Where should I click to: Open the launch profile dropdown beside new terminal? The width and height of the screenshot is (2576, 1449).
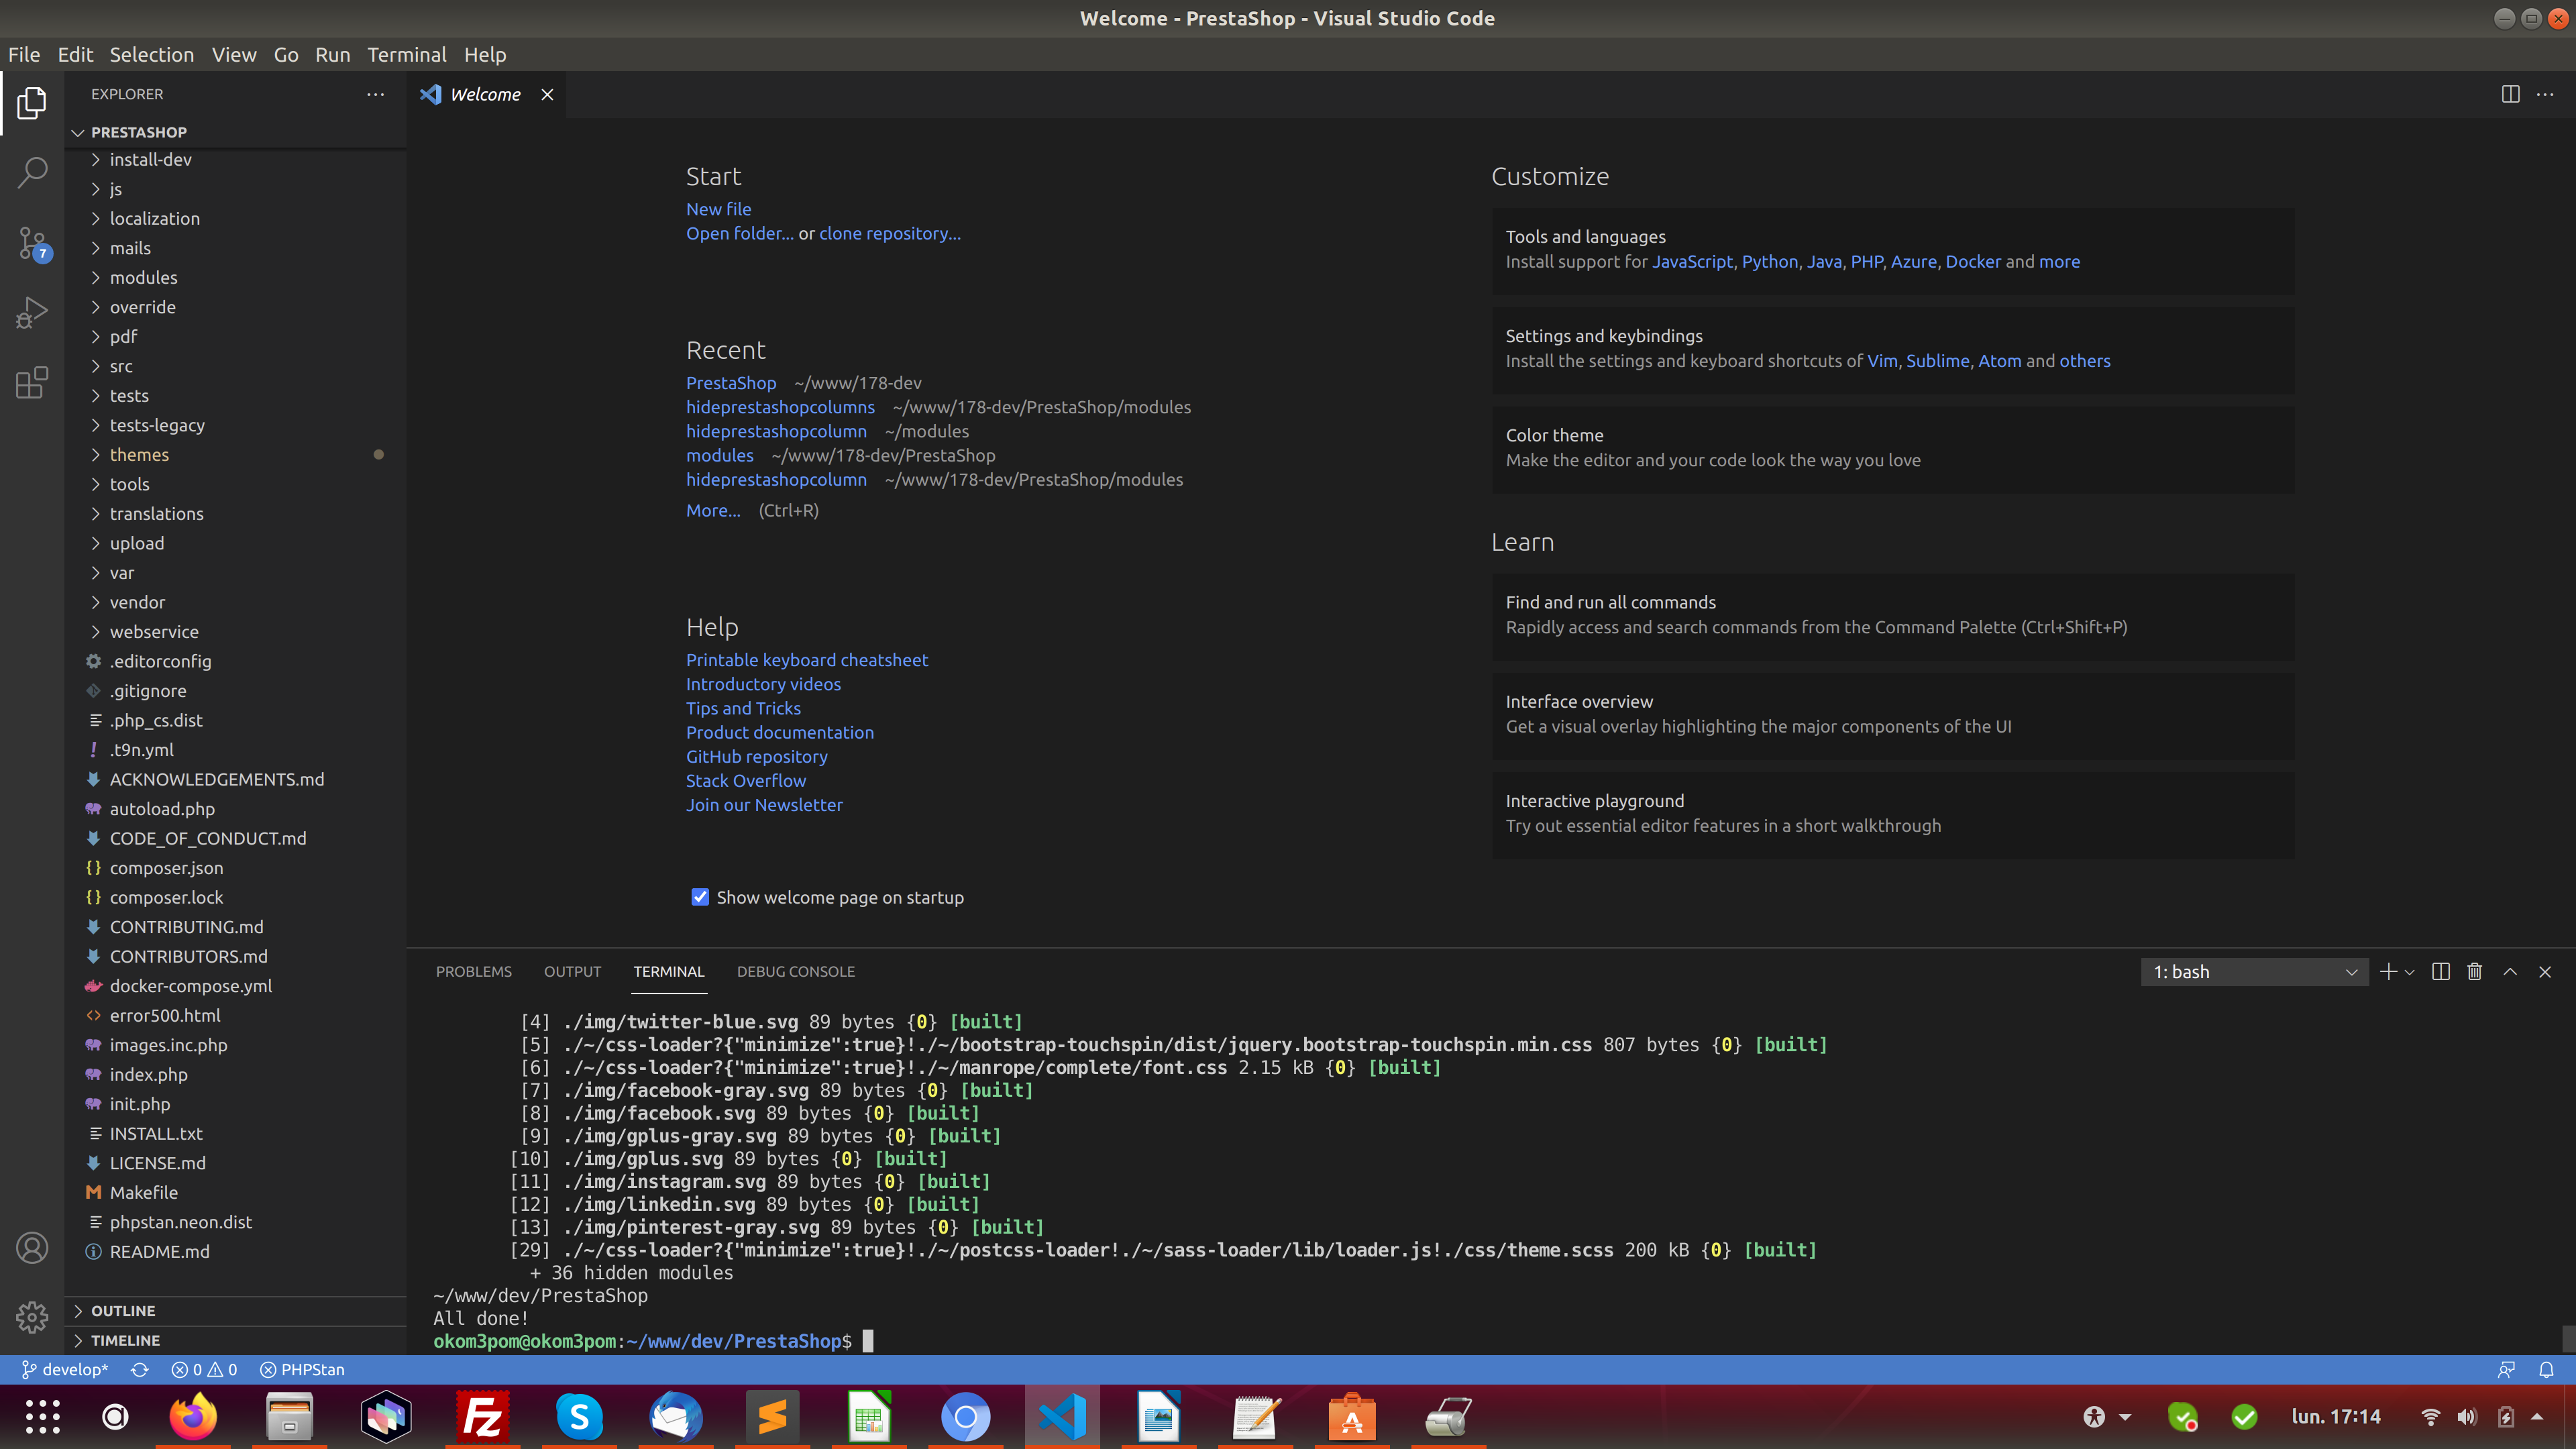coord(2410,972)
